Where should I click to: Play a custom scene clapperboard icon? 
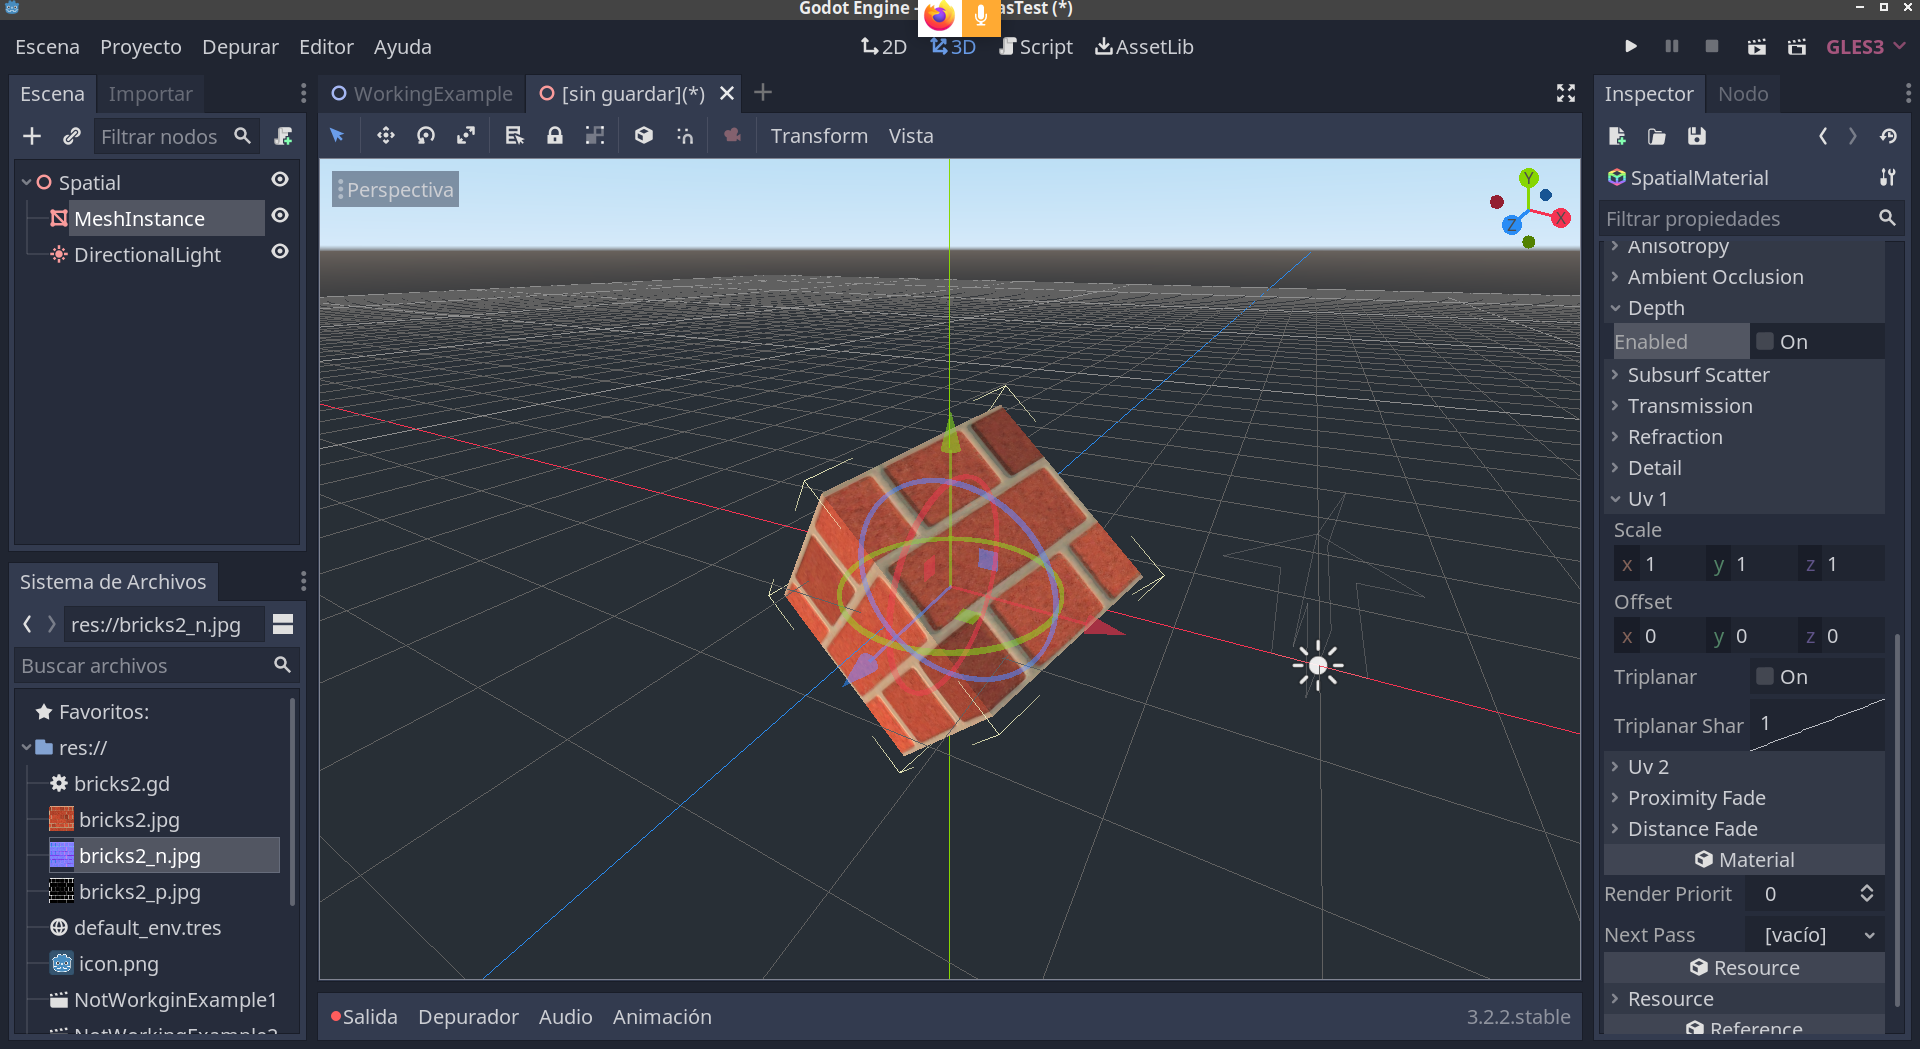(1797, 47)
